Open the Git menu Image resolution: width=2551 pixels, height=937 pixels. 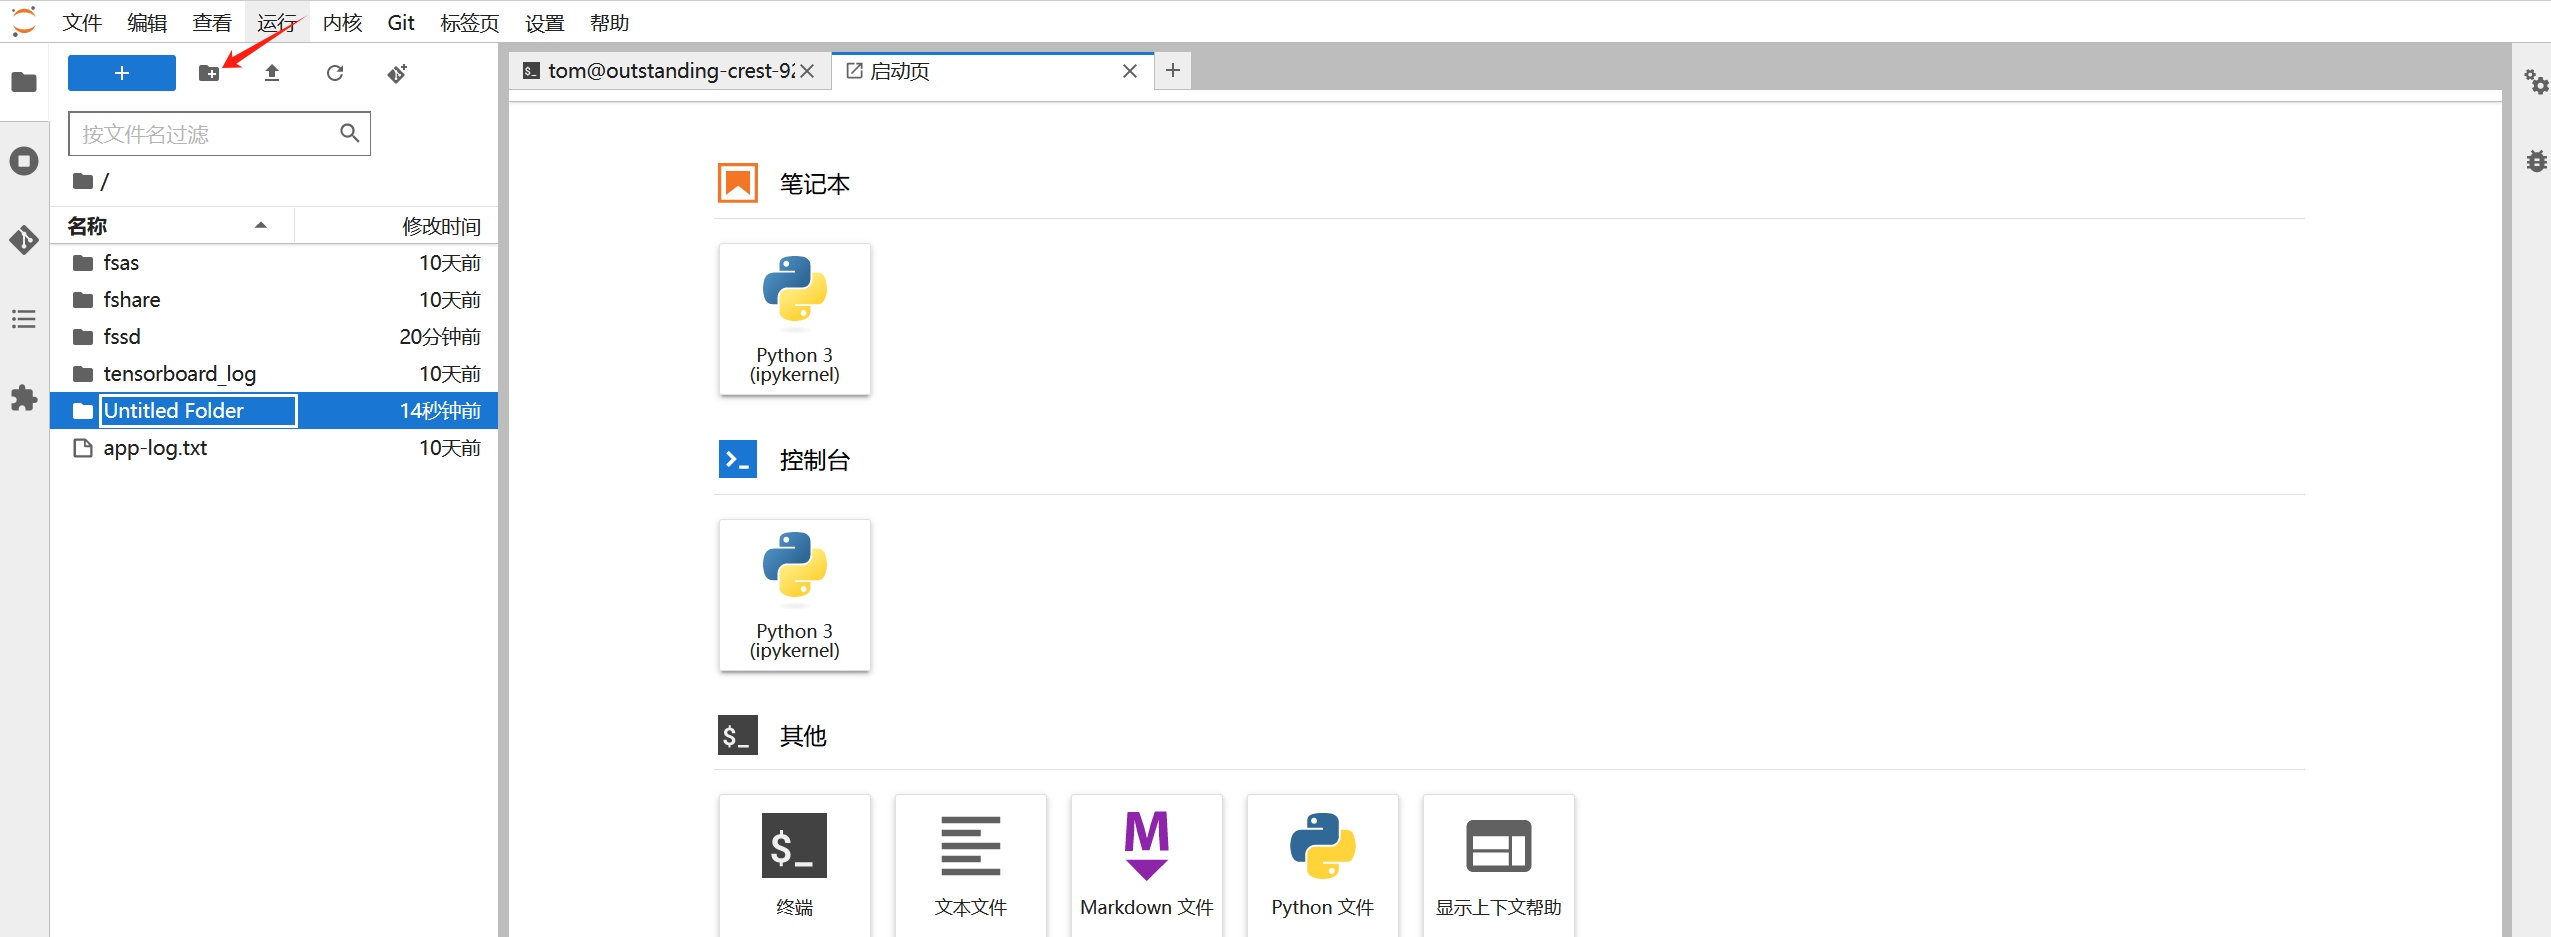[x=401, y=22]
